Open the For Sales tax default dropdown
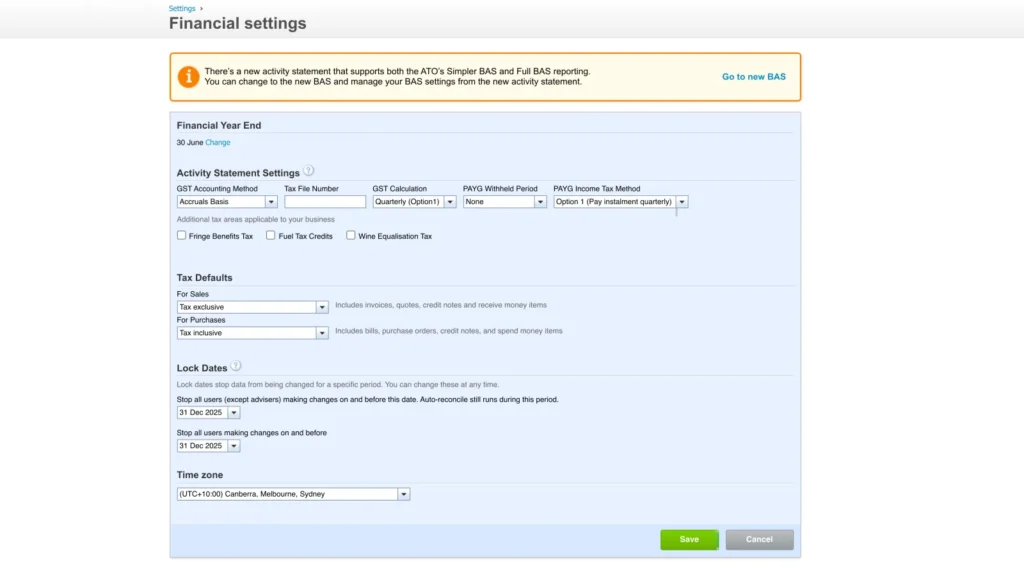Screen dimensions: 1024x576 pyautogui.click(x=321, y=306)
